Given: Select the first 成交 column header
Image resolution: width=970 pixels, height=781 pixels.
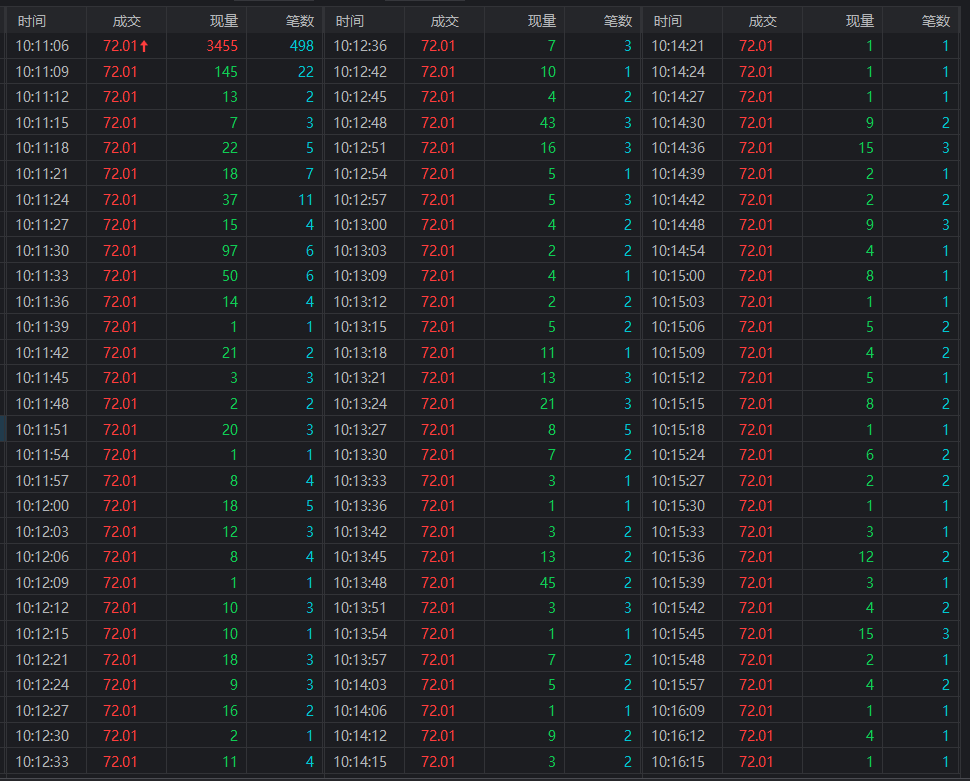Looking at the screenshot, I should pyautogui.click(x=127, y=21).
